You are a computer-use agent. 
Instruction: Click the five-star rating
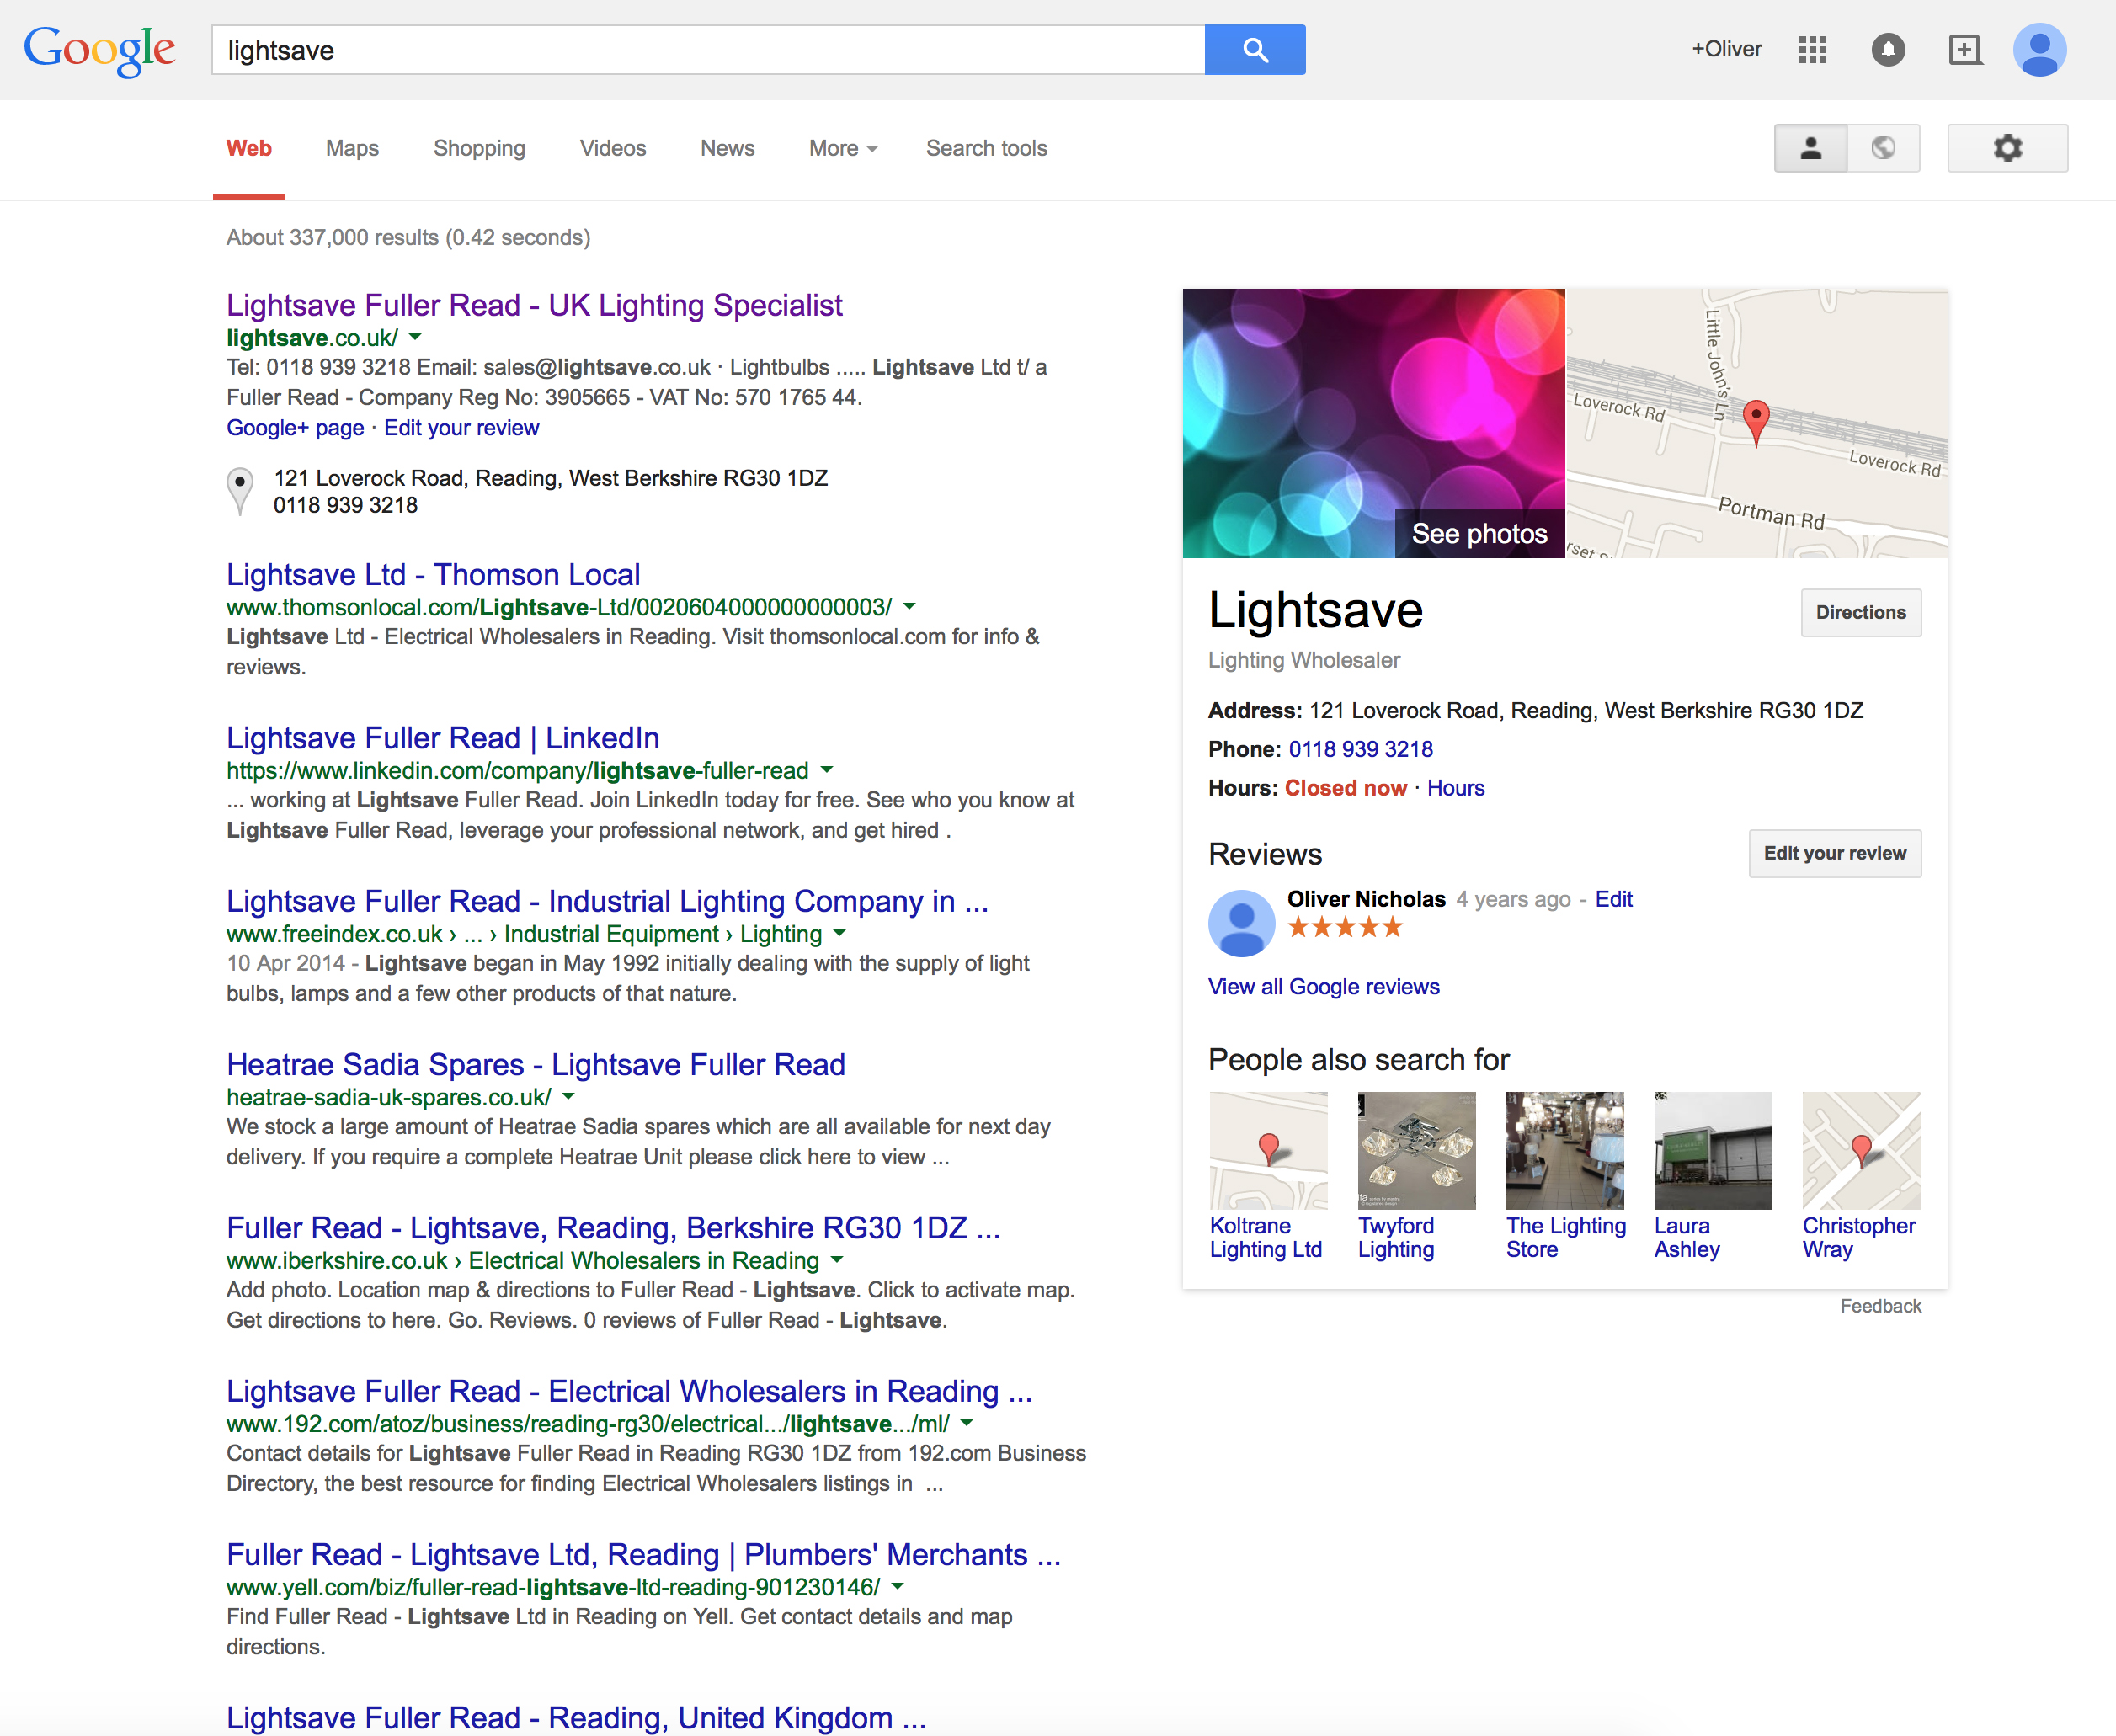pos(1345,927)
